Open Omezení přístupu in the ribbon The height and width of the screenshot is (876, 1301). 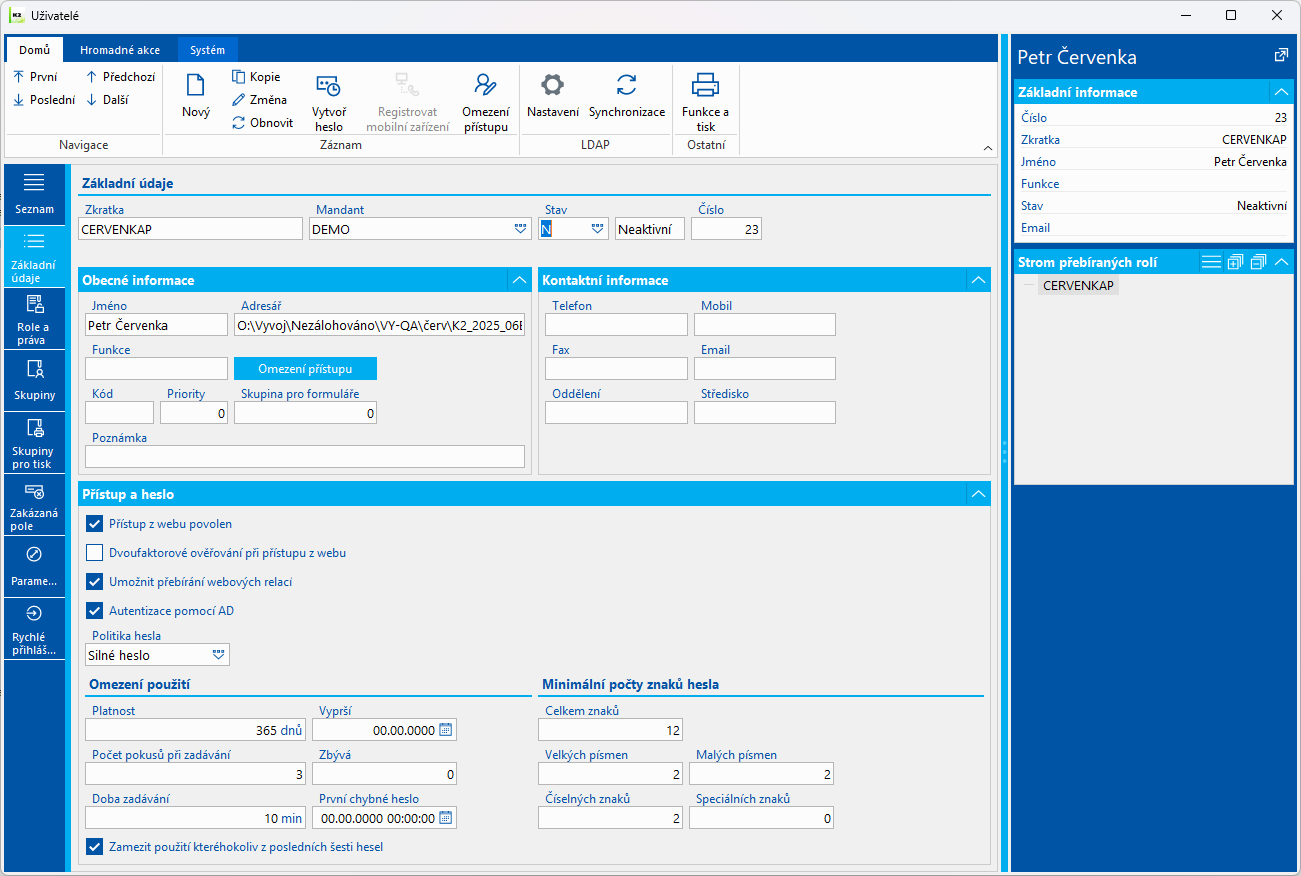(485, 102)
